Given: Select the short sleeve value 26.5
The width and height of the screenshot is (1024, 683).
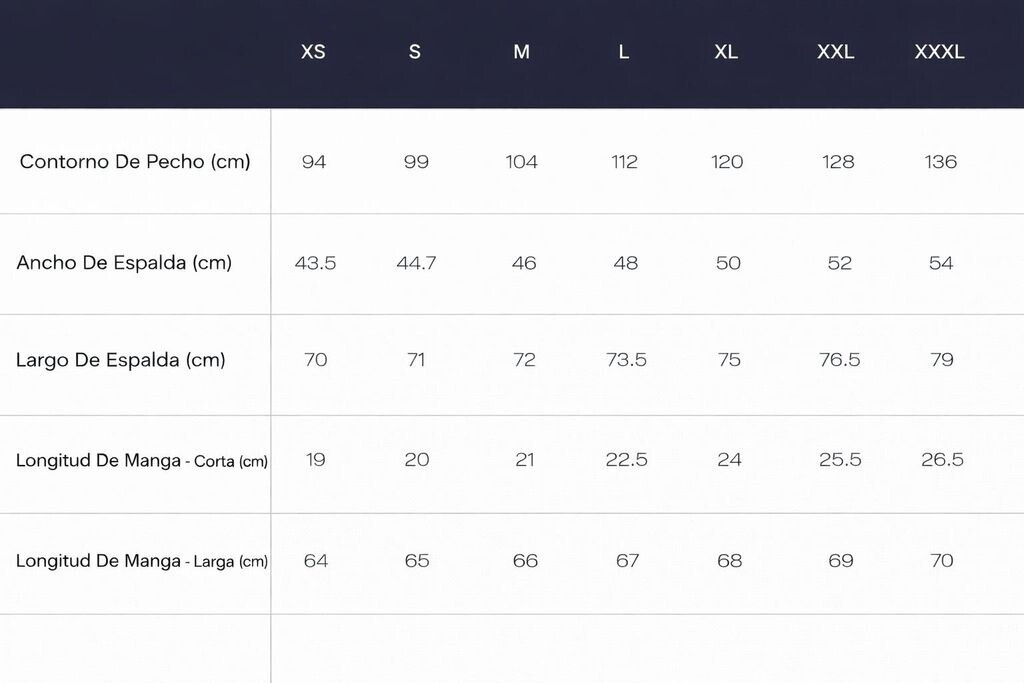Looking at the screenshot, I should [x=942, y=460].
